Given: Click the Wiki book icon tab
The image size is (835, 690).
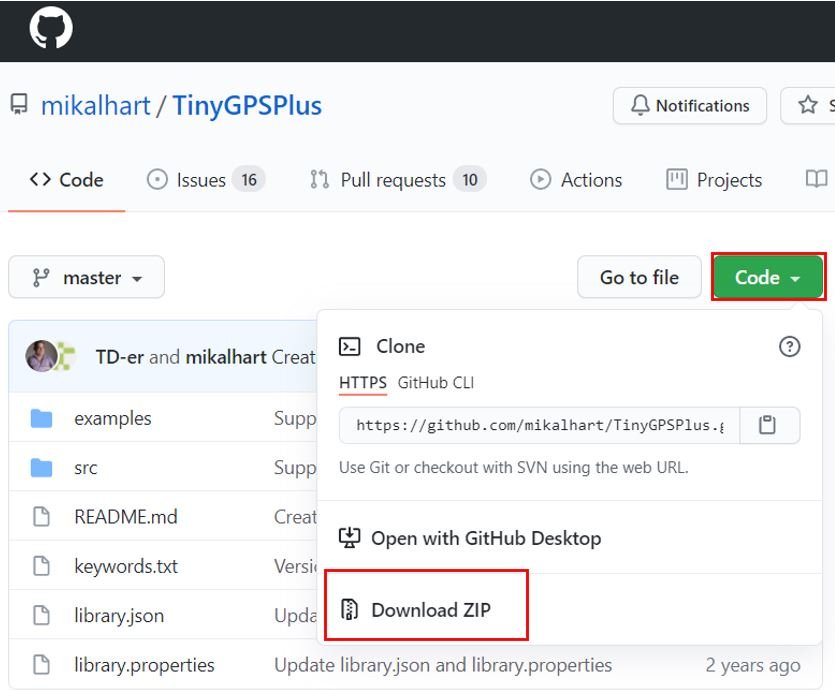Looking at the screenshot, I should pos(816,179).
